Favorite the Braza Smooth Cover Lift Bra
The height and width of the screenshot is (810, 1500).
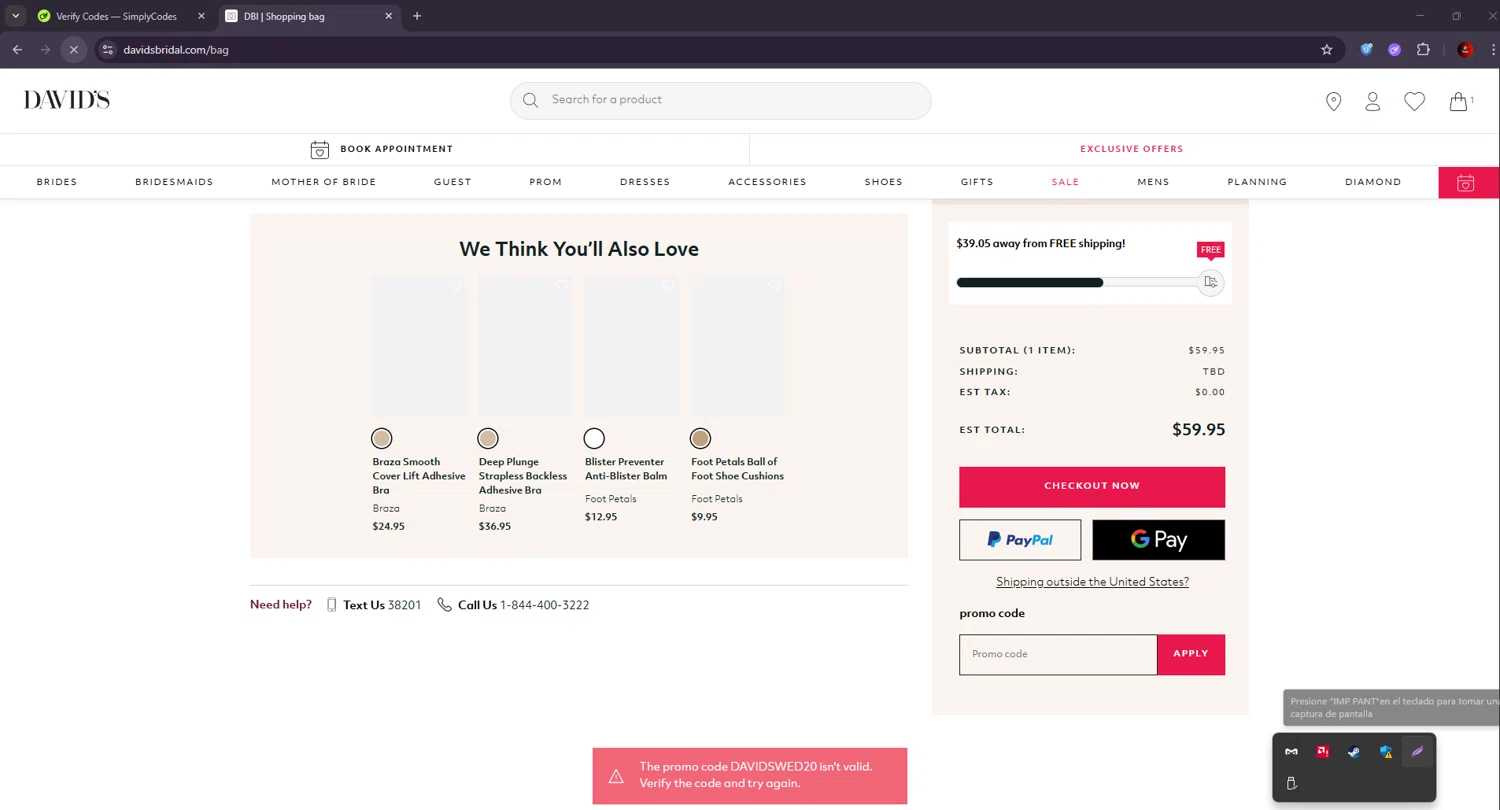coord(456,287)
